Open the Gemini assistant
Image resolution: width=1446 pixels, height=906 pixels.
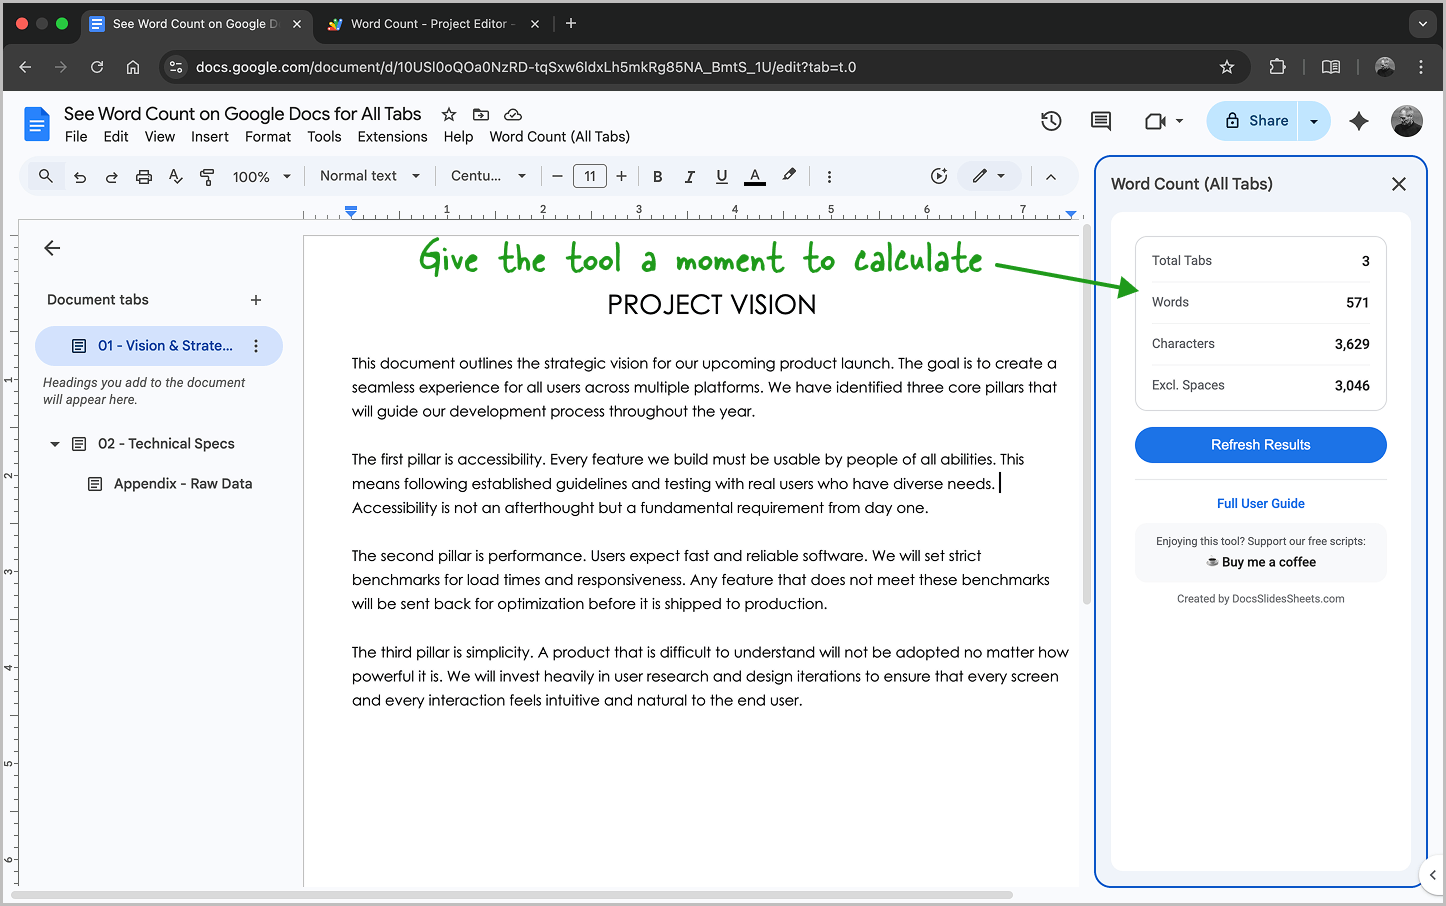point(1359,120)
